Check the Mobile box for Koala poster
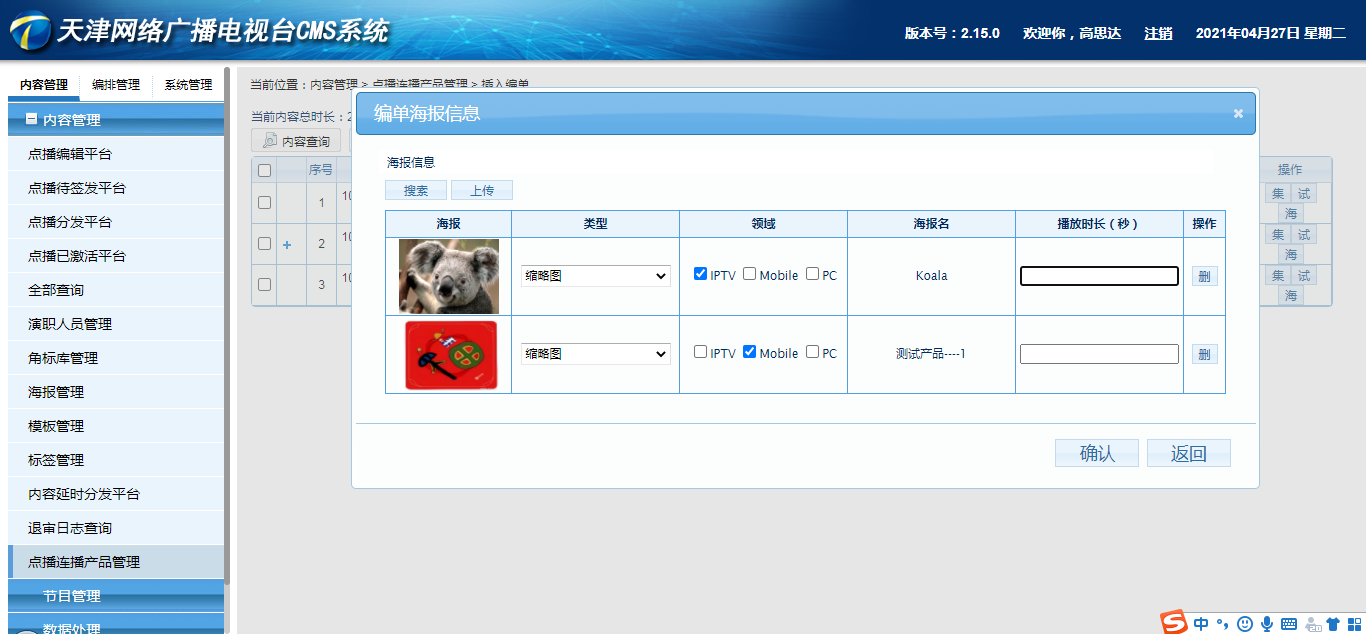 coord(749,274)
